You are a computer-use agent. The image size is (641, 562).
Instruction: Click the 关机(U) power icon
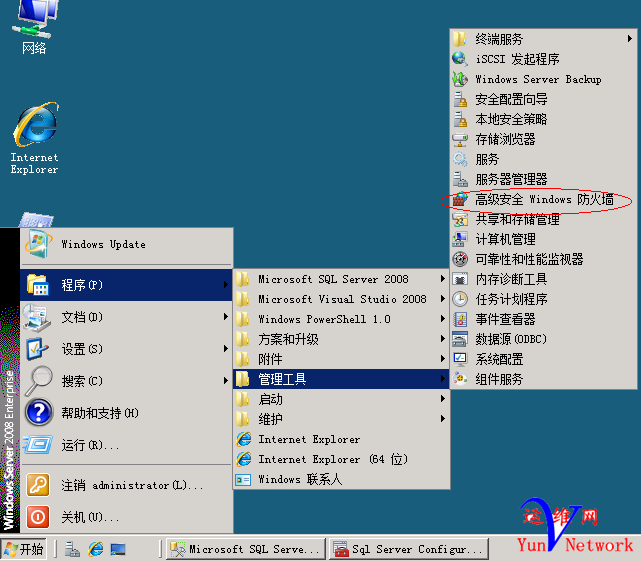38,517
